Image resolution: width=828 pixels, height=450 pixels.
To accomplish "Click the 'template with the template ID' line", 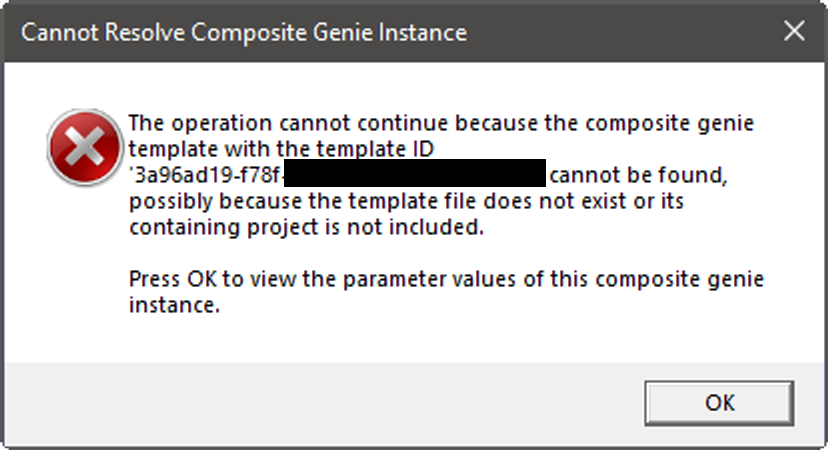I will 281,149.
